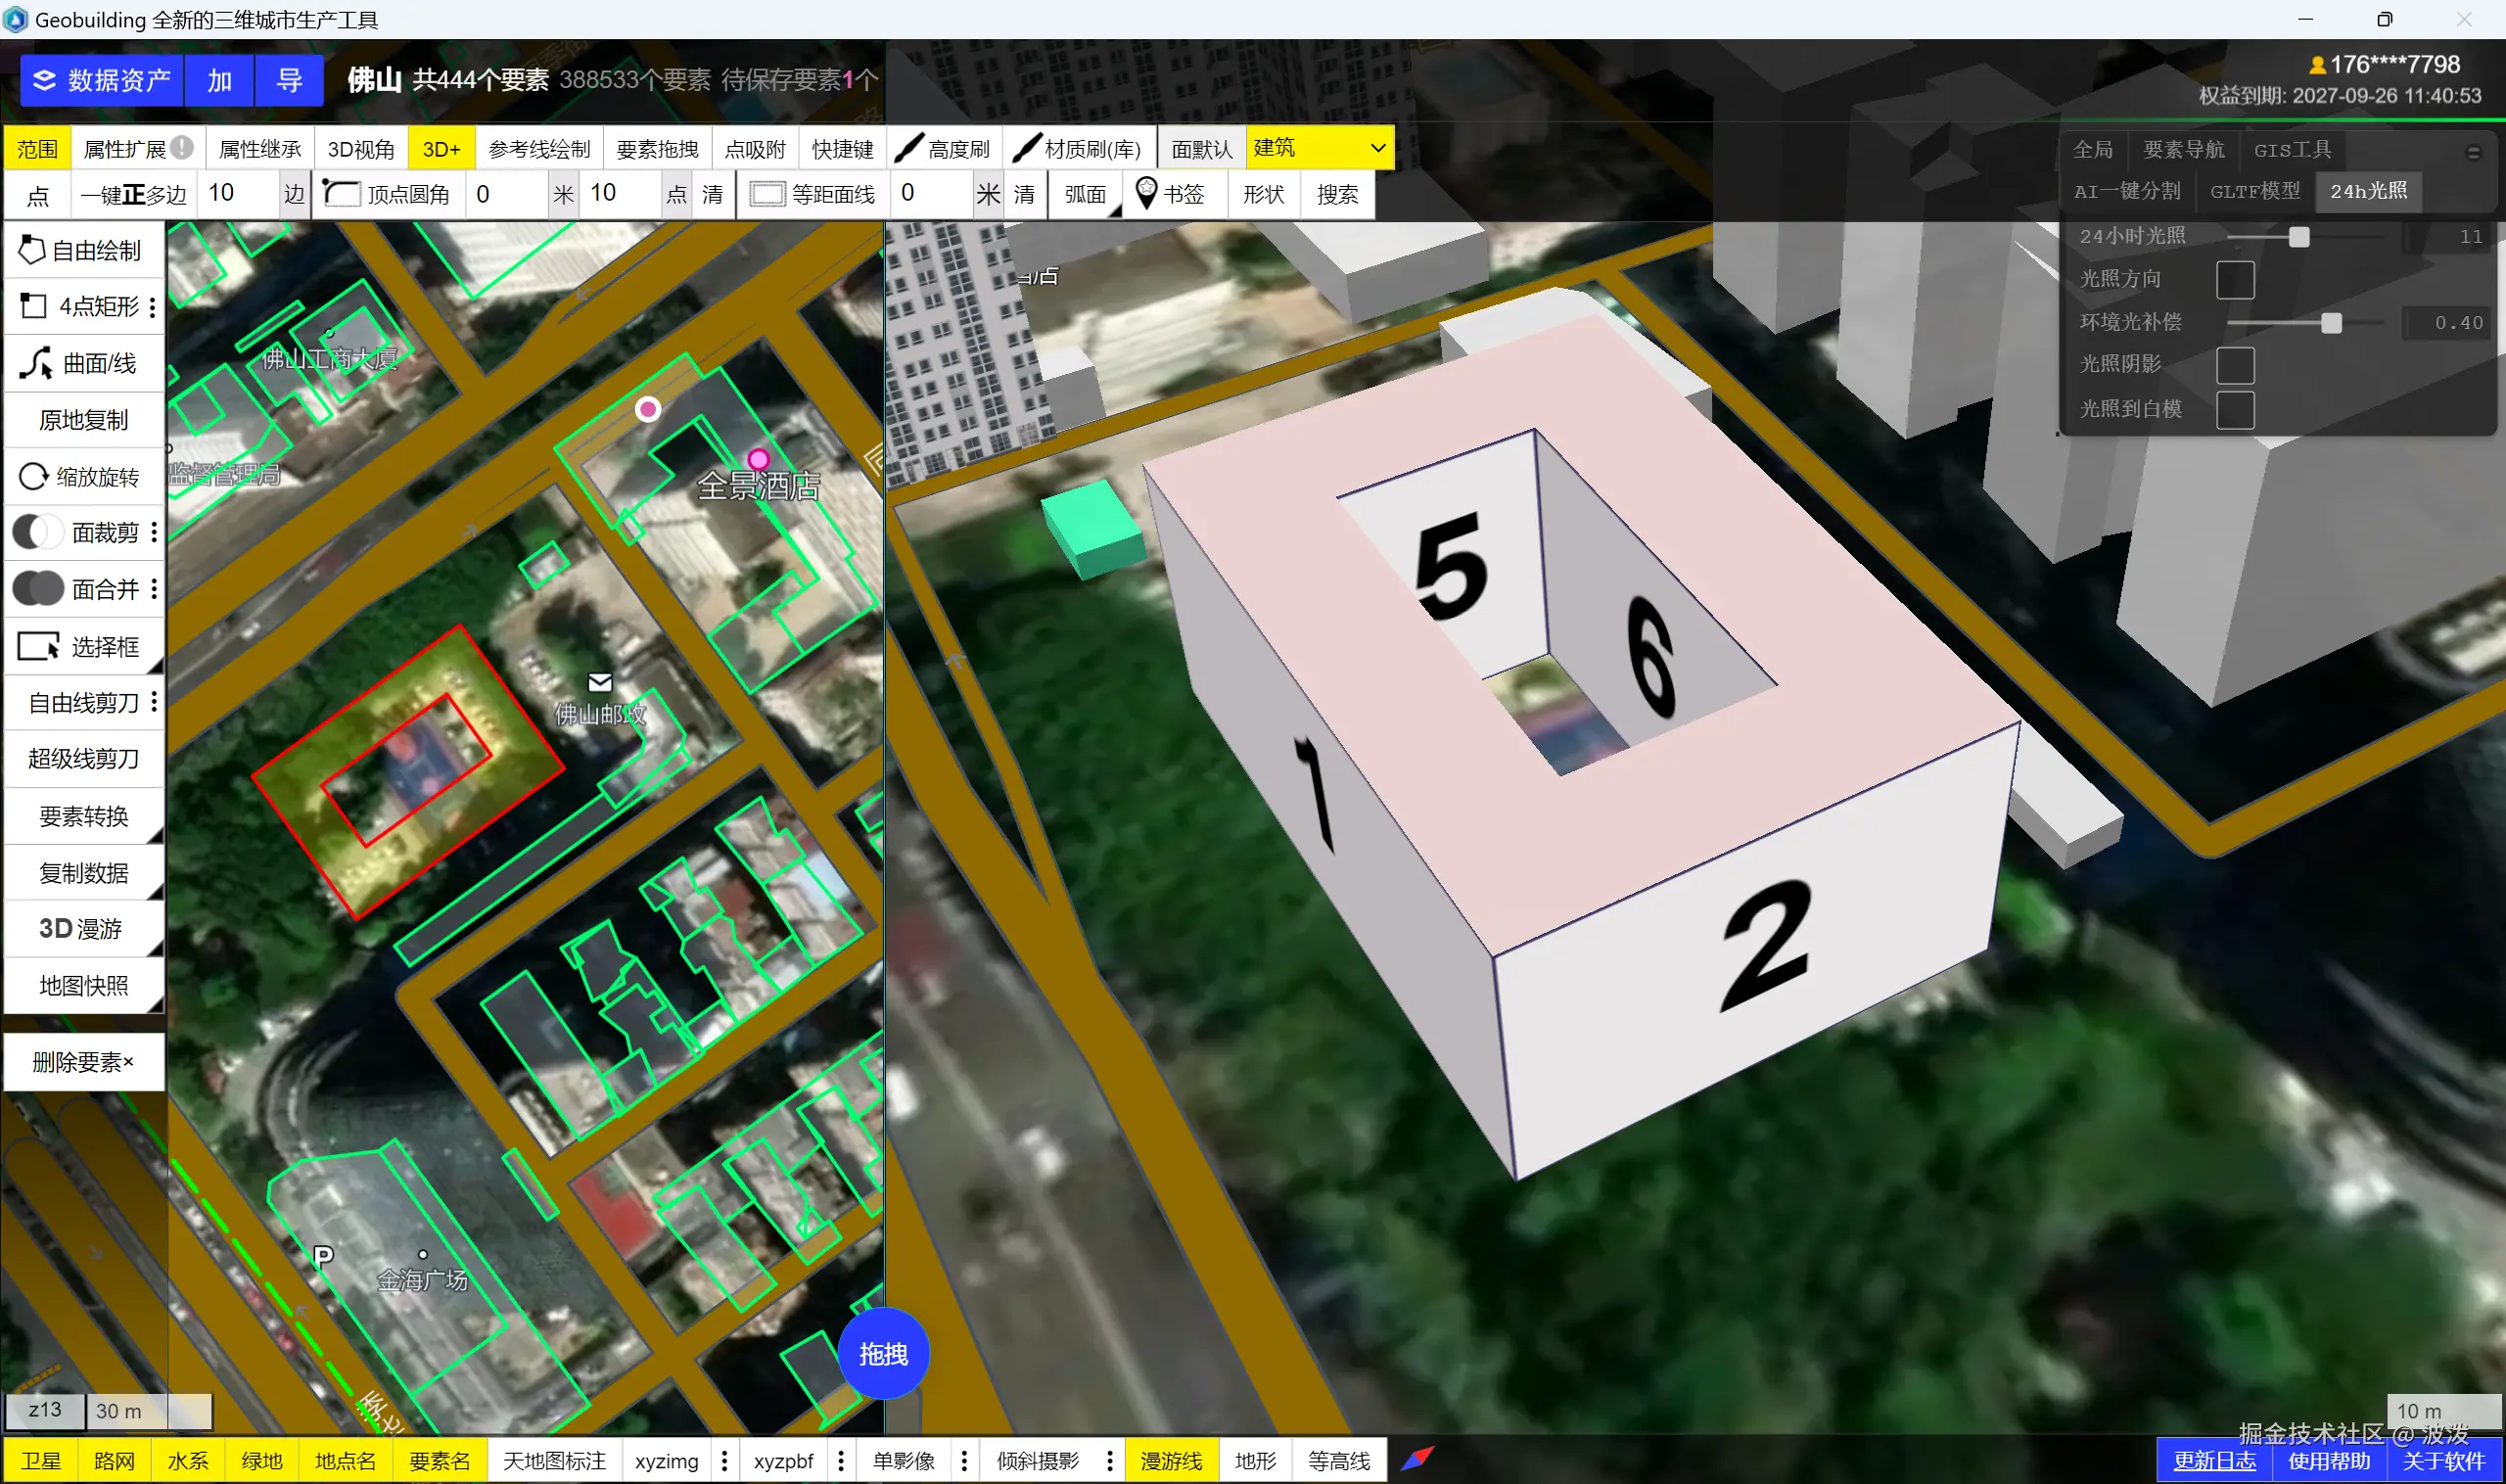Select the 自由绘制 free draw tool
This screenshot has width=2506, height=1484.
click(83, 251)
